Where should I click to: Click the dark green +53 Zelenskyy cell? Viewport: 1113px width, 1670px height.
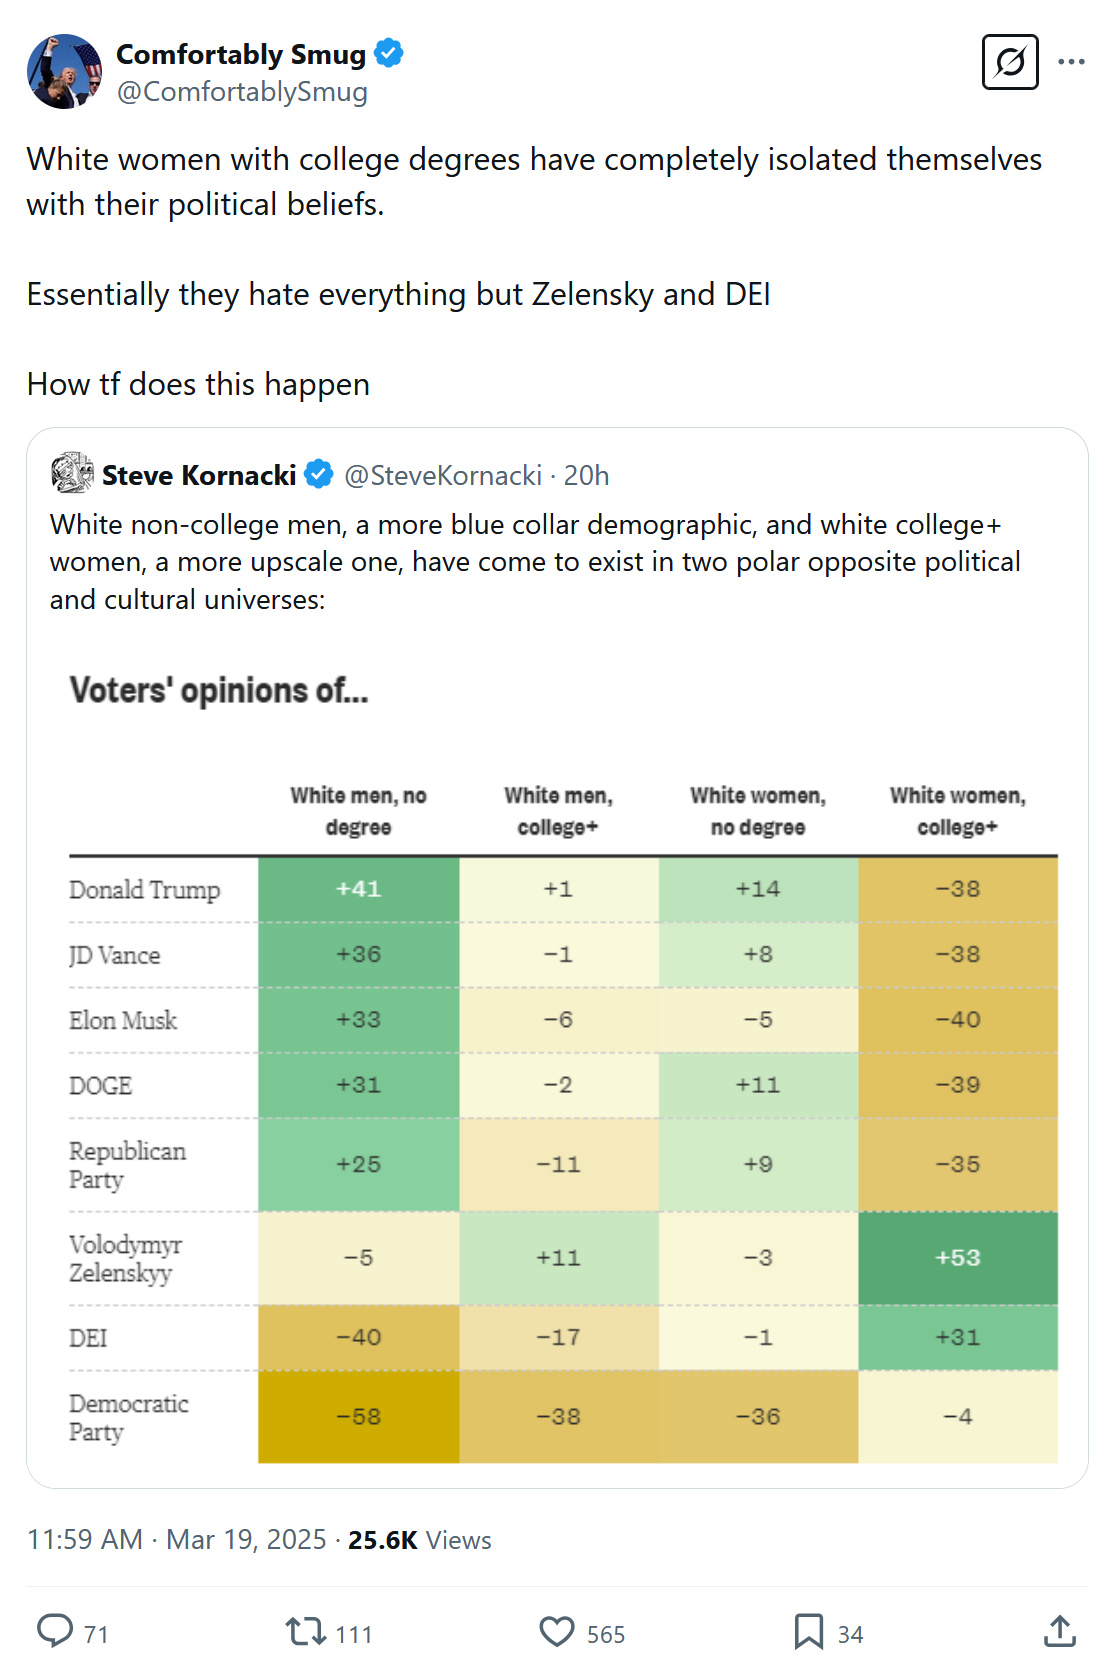pos(957,1258)
